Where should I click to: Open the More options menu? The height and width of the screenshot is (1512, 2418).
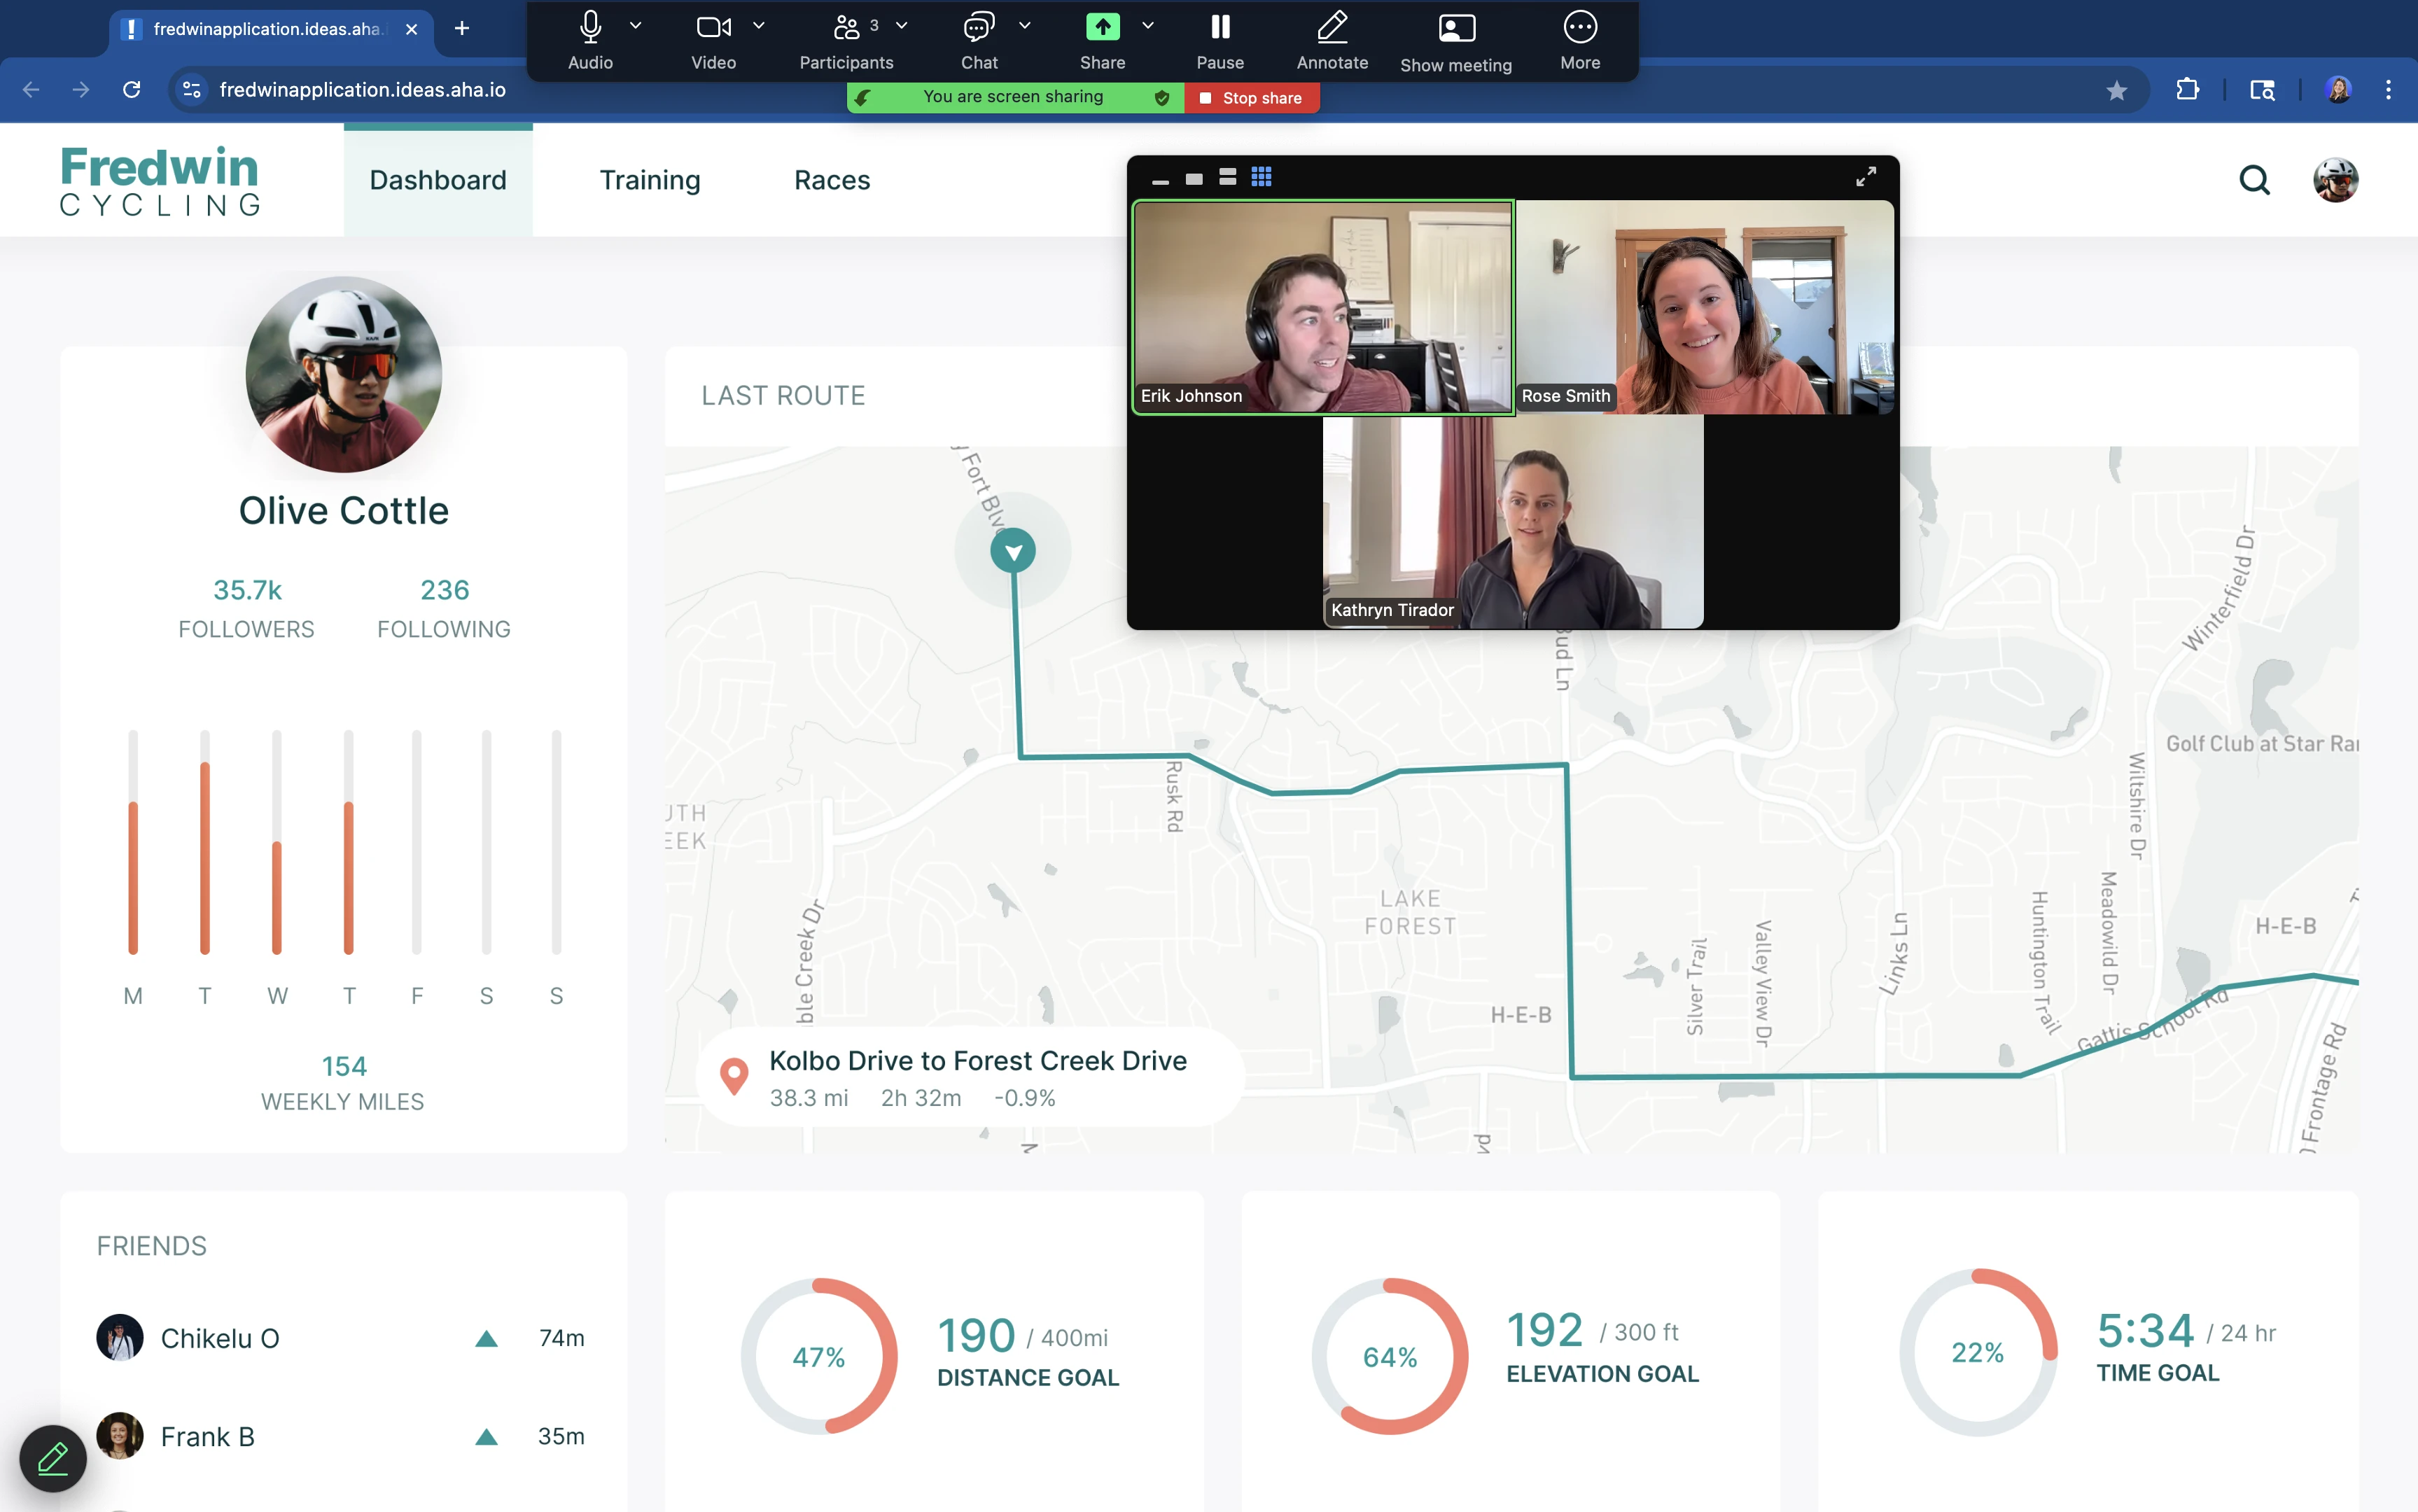[1579, 28]
